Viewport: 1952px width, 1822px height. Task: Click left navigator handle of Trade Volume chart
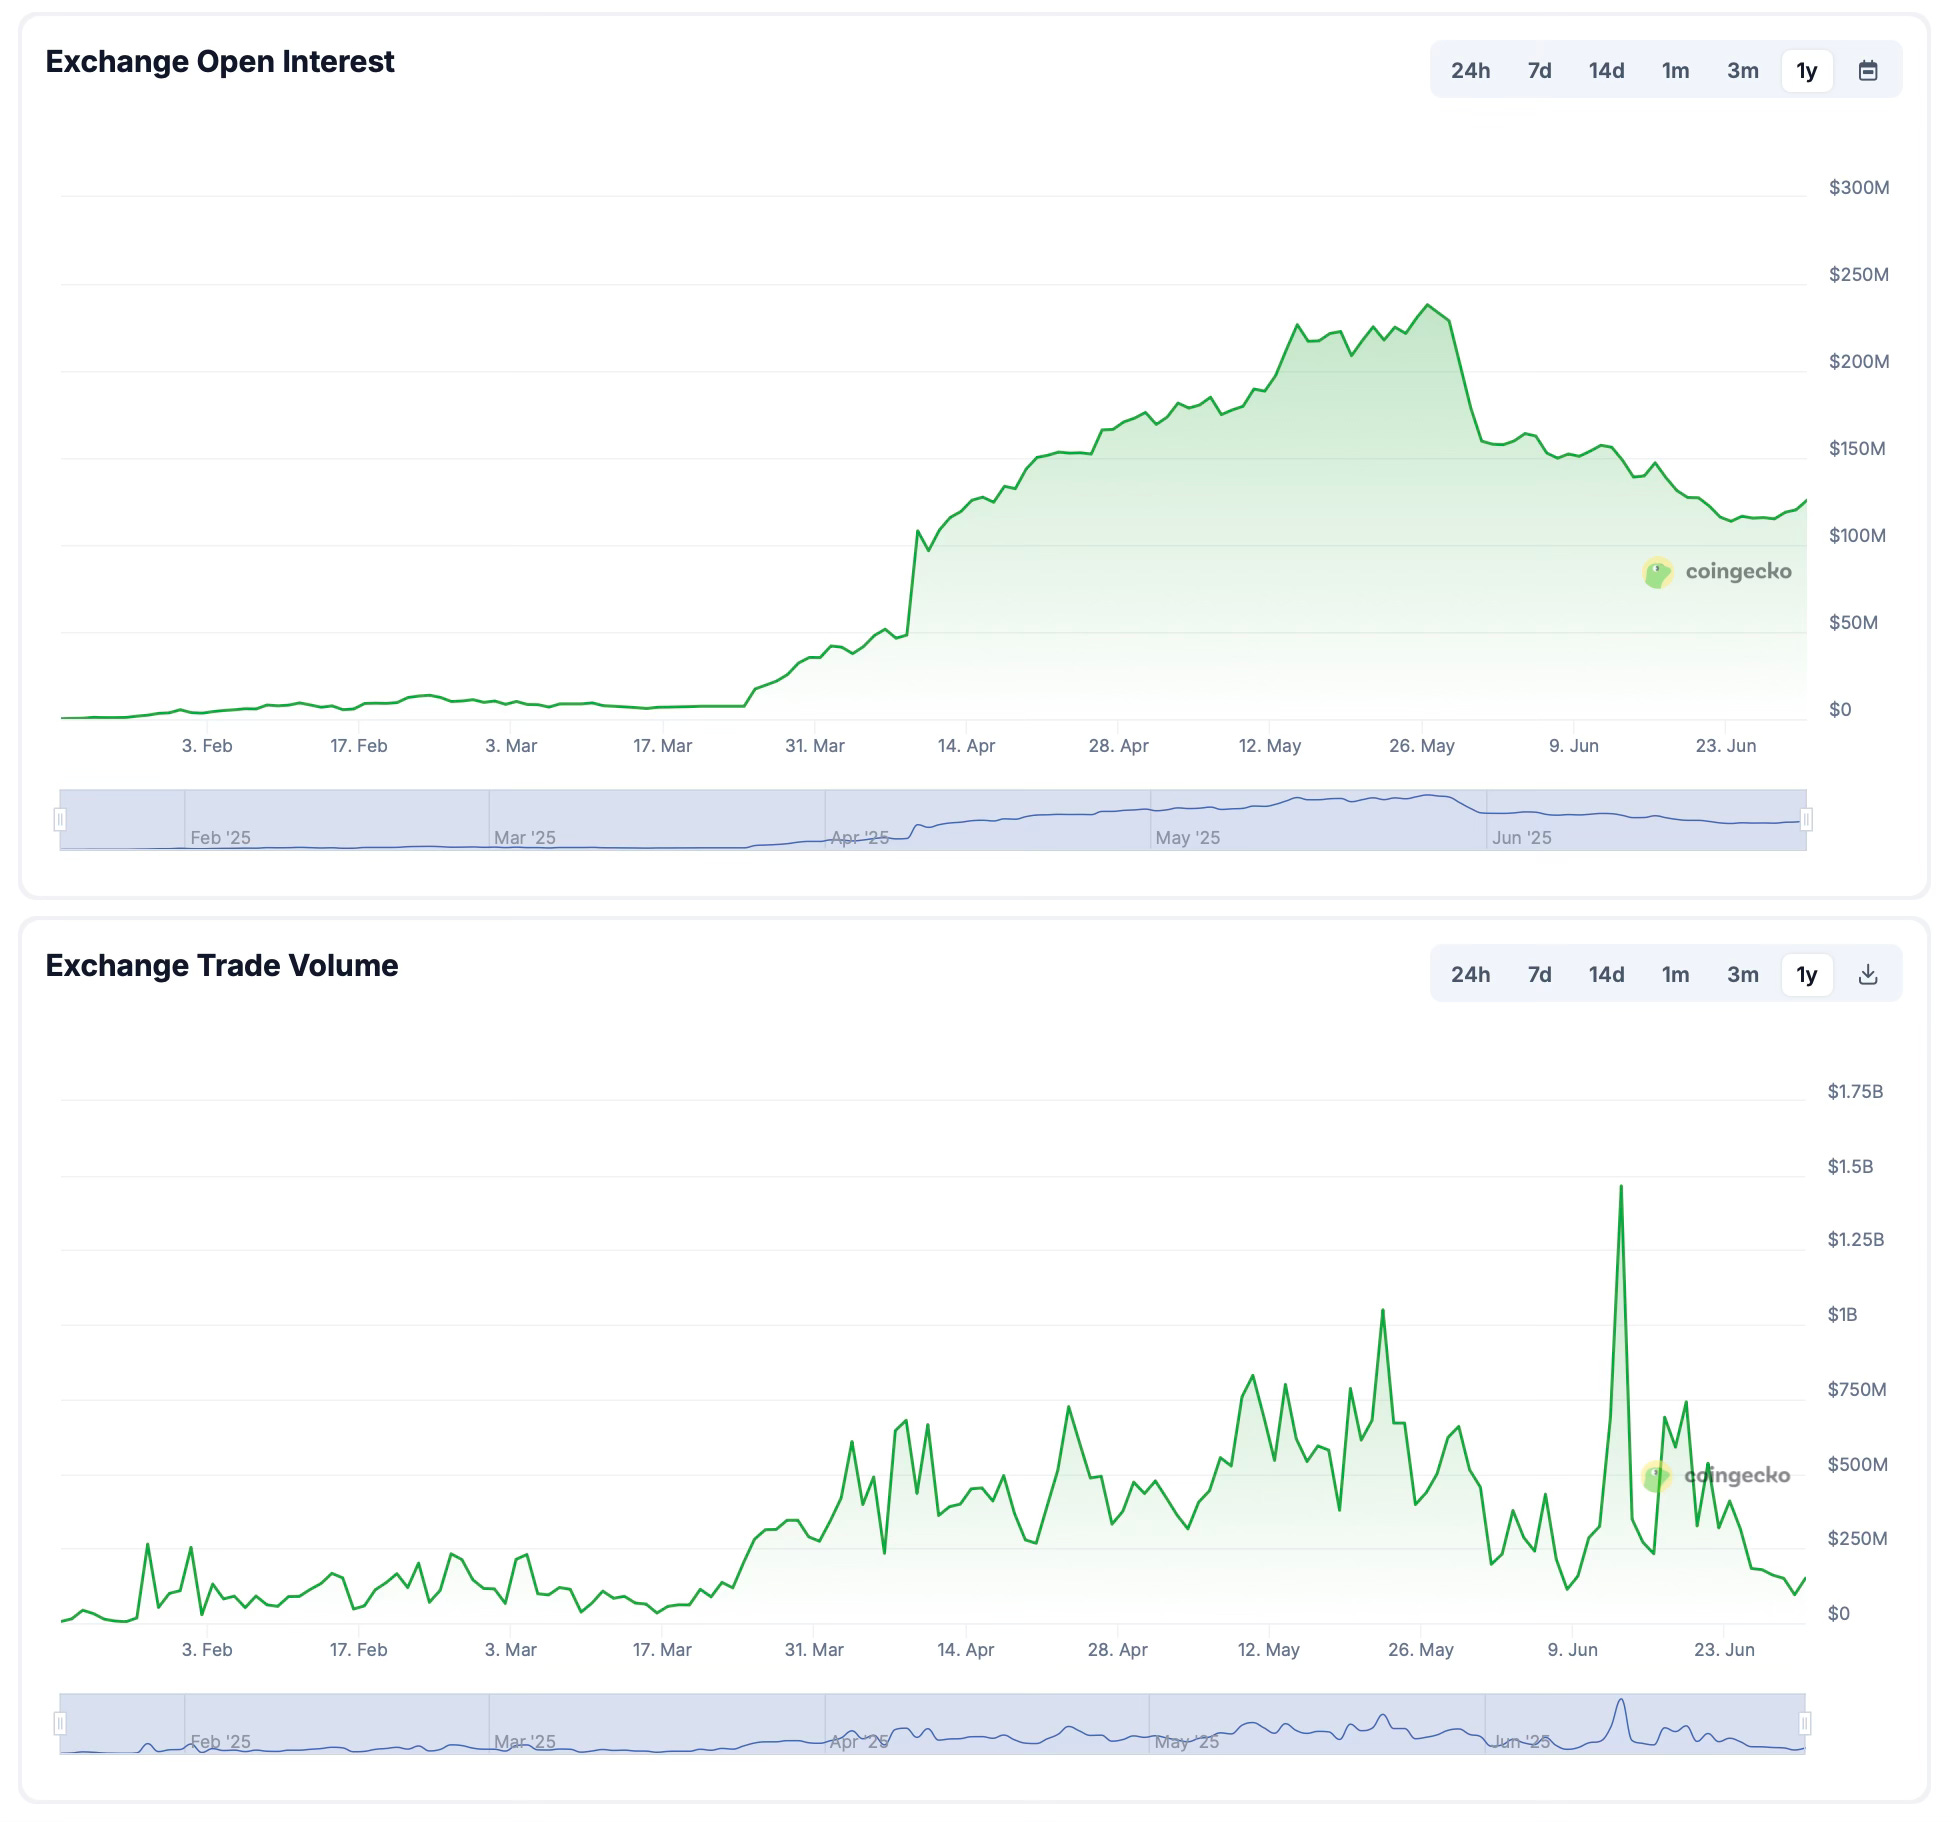60,1723
